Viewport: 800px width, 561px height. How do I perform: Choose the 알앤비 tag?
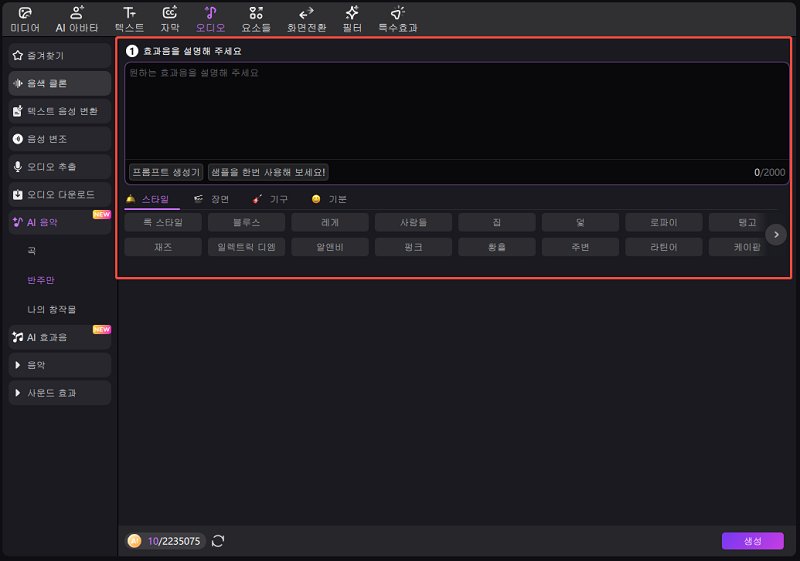330,247
